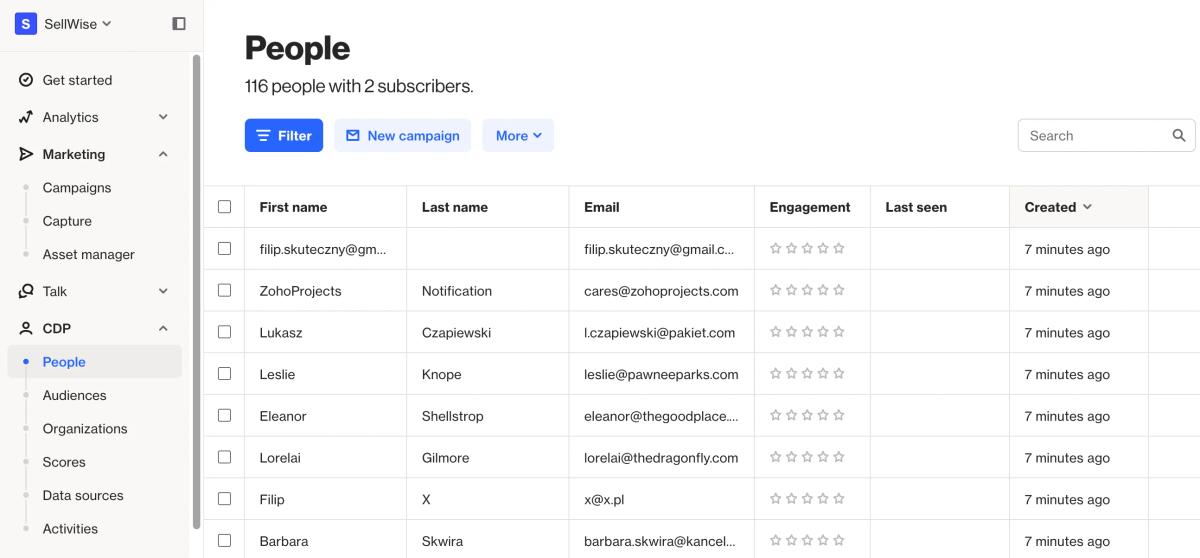Screen dimensions: 1200x558
Task: Click last name cell Gilmore
Action: (445, 458)
